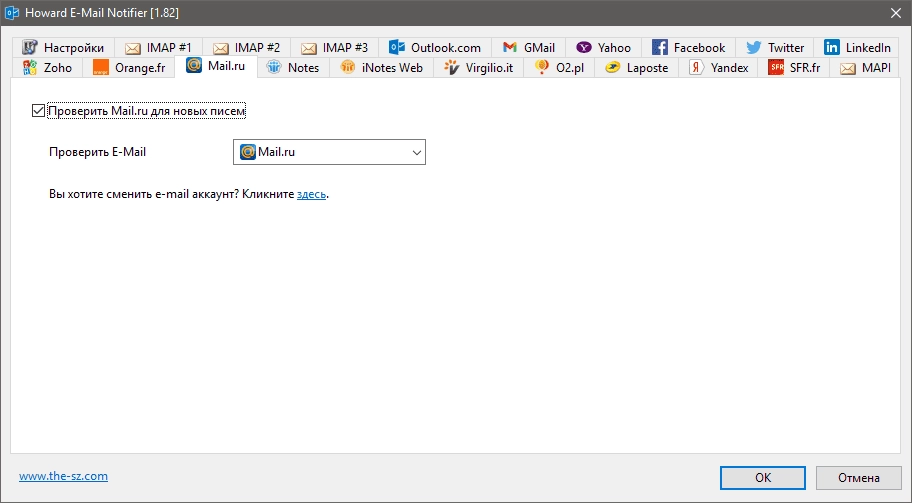This screenshot has width=912, height=503.
Task: Go to the Outlook.com tab label
Action: [446, 48]
